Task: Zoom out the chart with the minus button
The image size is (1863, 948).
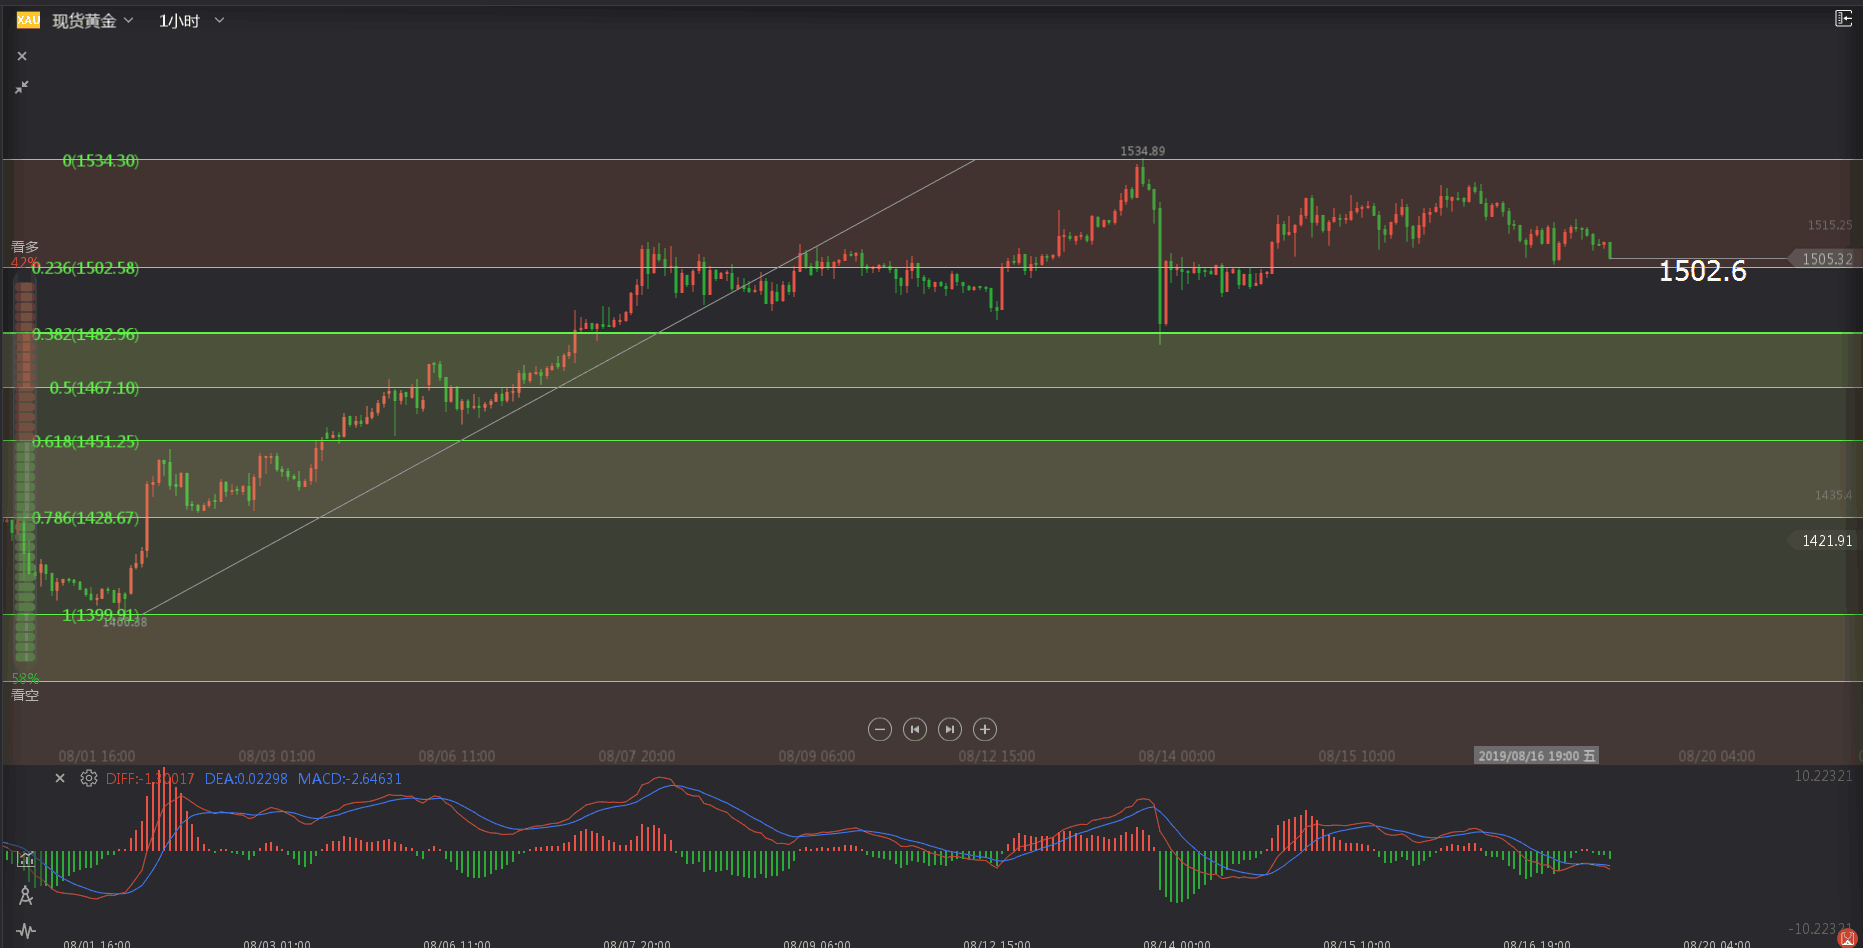Action: pos(880,729)
